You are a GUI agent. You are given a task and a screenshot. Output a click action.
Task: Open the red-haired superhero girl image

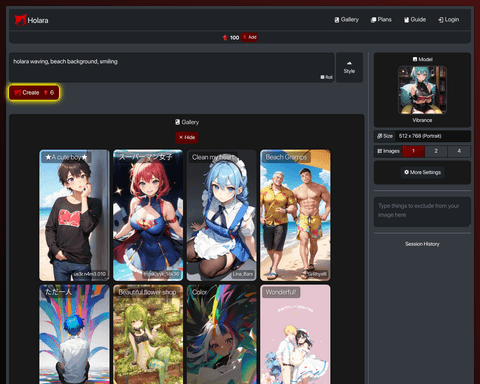click(x=148, y=215)
